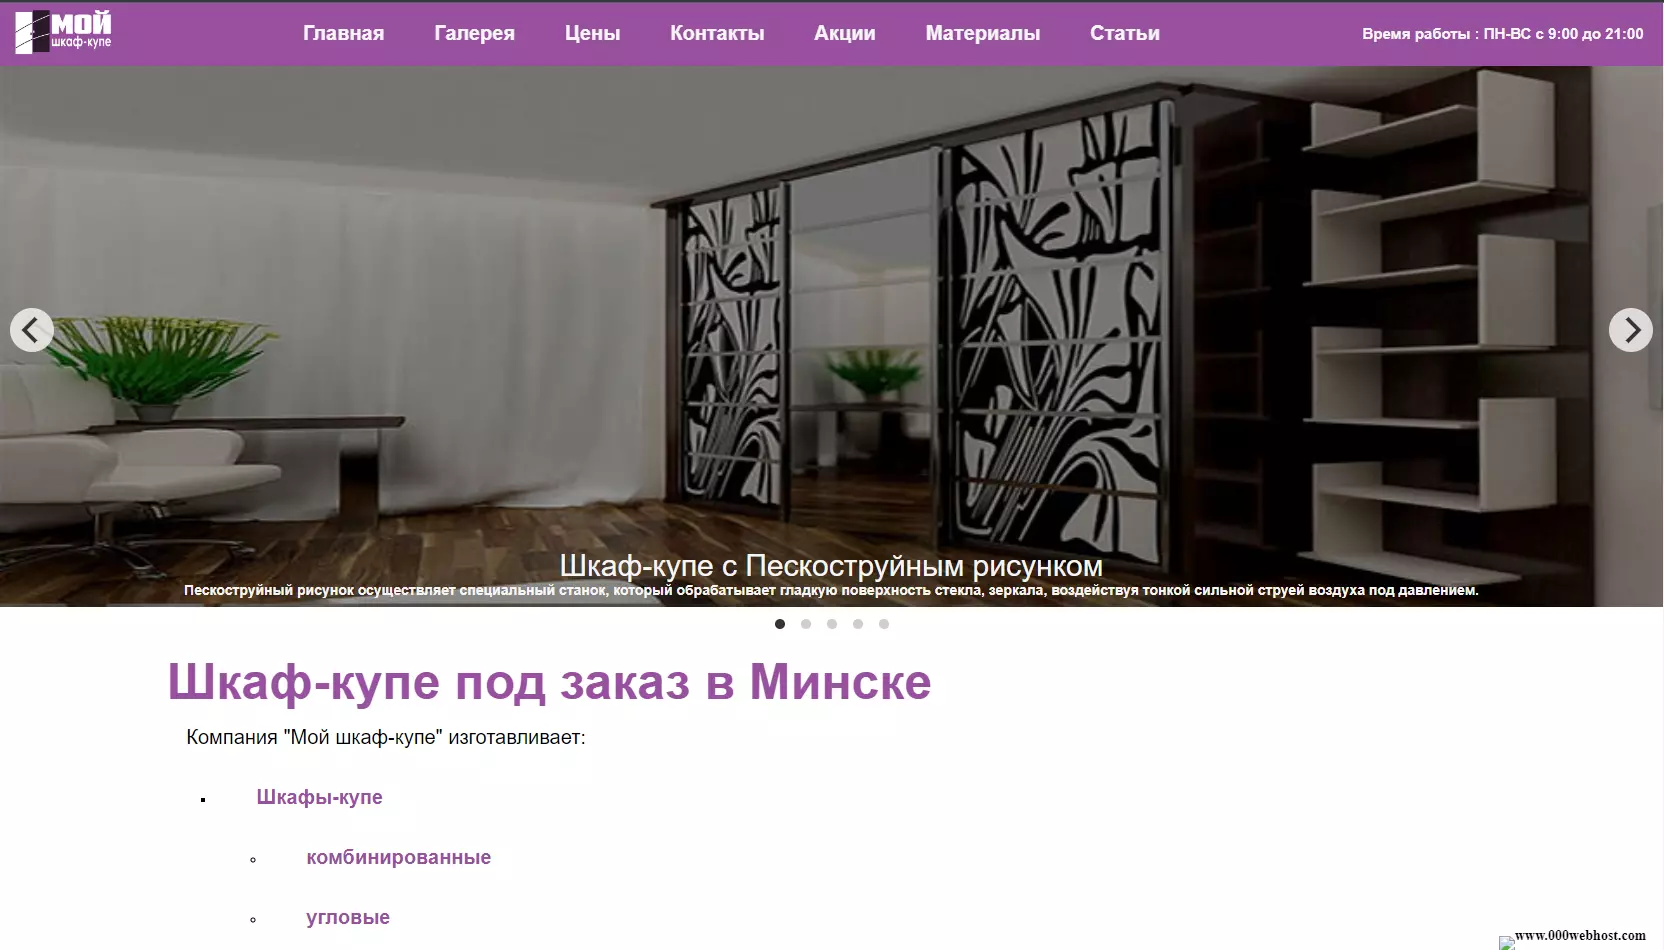Select the last carousel dot
The width and height of the screenshot is (1664, 950).
(x=884, y=623)
